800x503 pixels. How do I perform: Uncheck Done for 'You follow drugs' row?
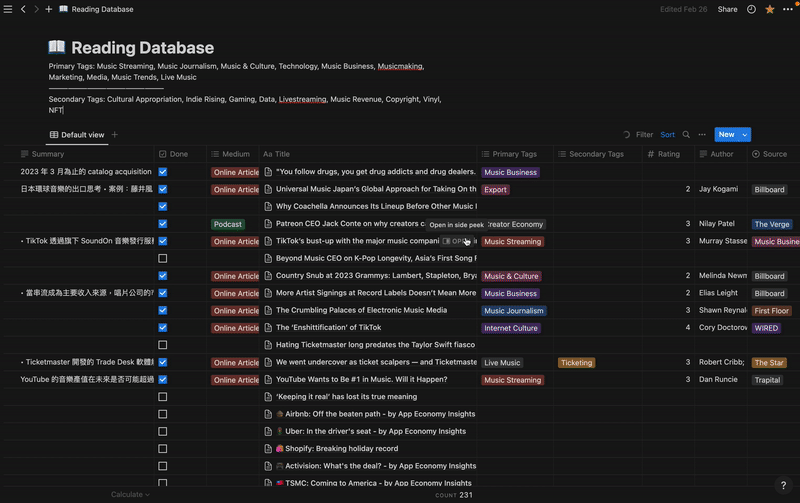click(x=163, y=172)
